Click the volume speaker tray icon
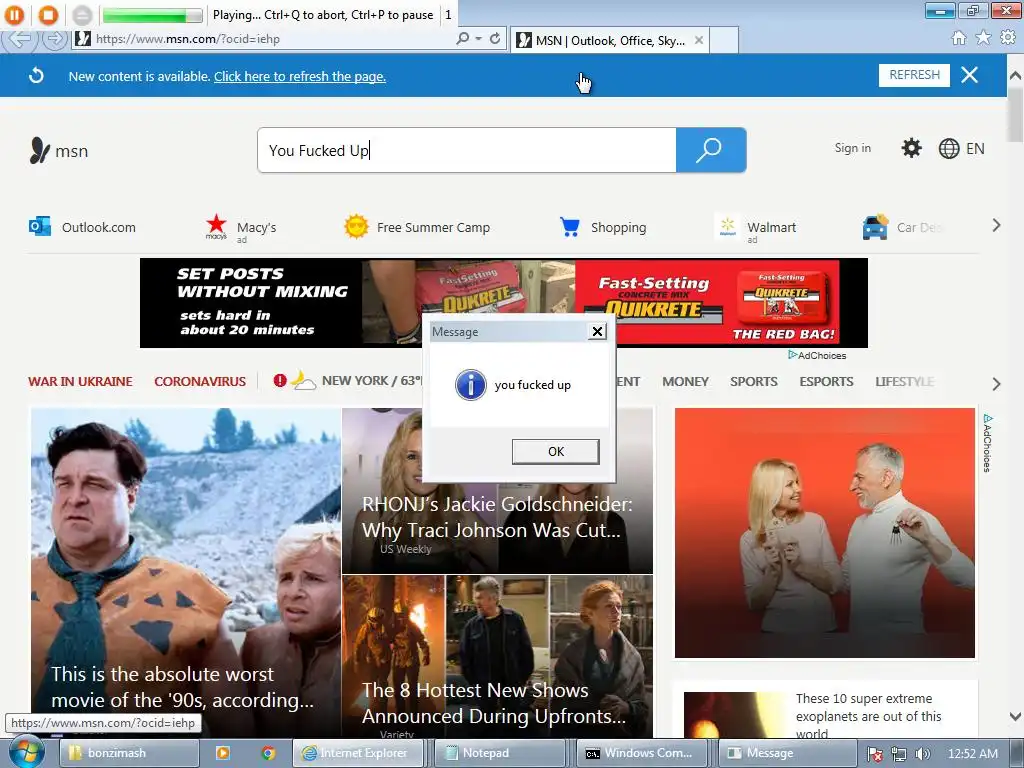This screenshot has height=768, width=1024. click(922, 754)
